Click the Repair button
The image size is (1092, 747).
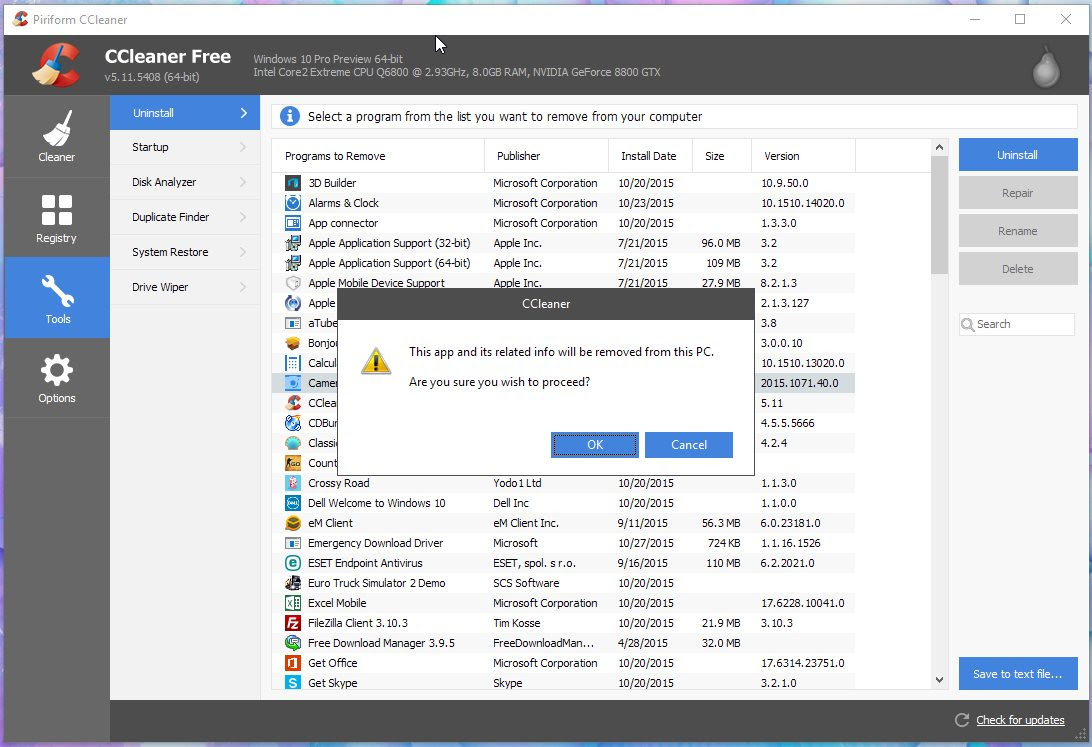click(1017, 193)
